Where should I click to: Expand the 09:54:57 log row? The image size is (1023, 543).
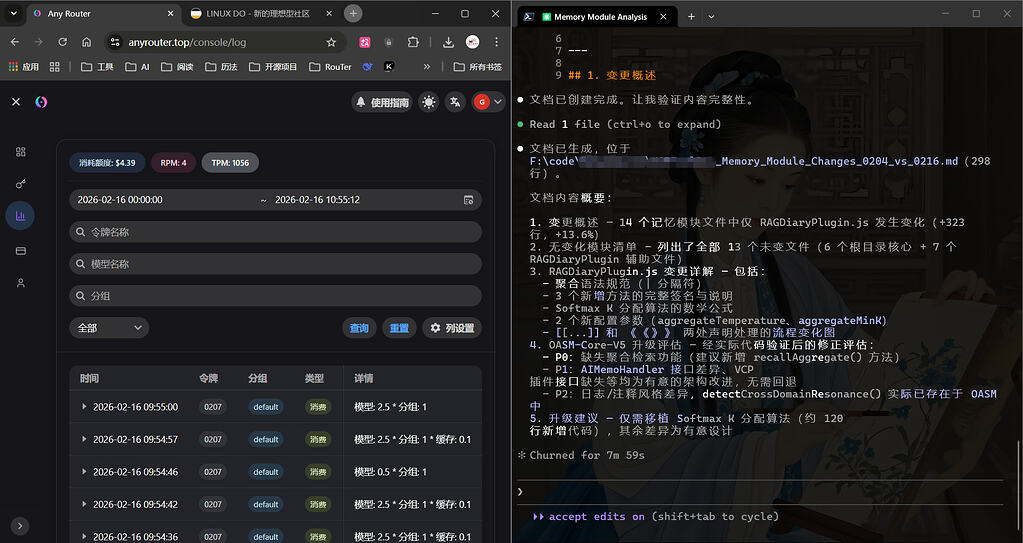click(x=84, y=439)
